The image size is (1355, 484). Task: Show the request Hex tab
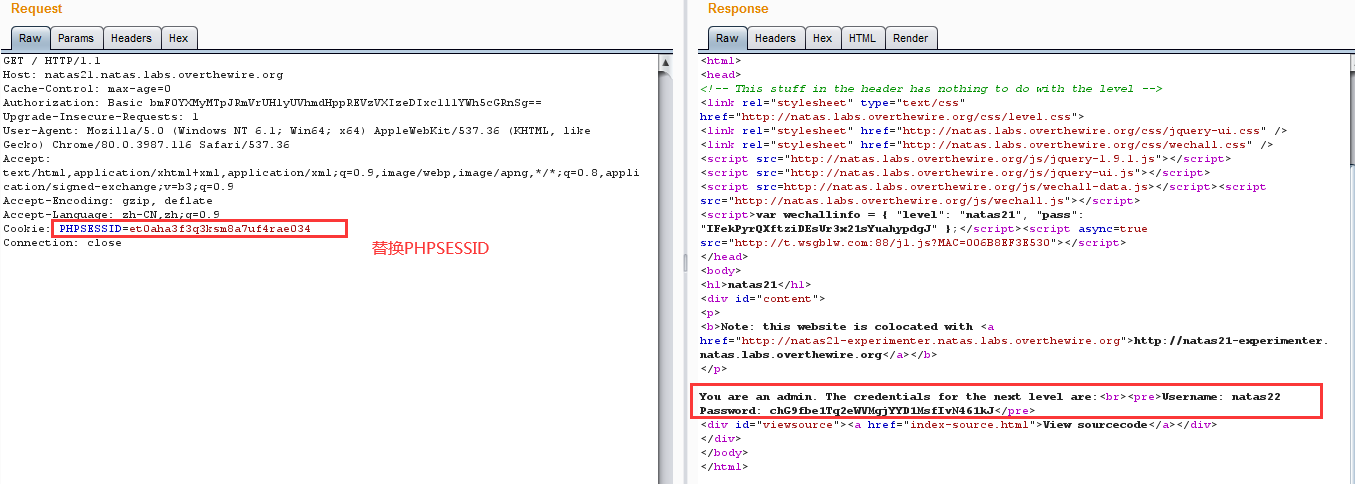(x=178, y=38)
